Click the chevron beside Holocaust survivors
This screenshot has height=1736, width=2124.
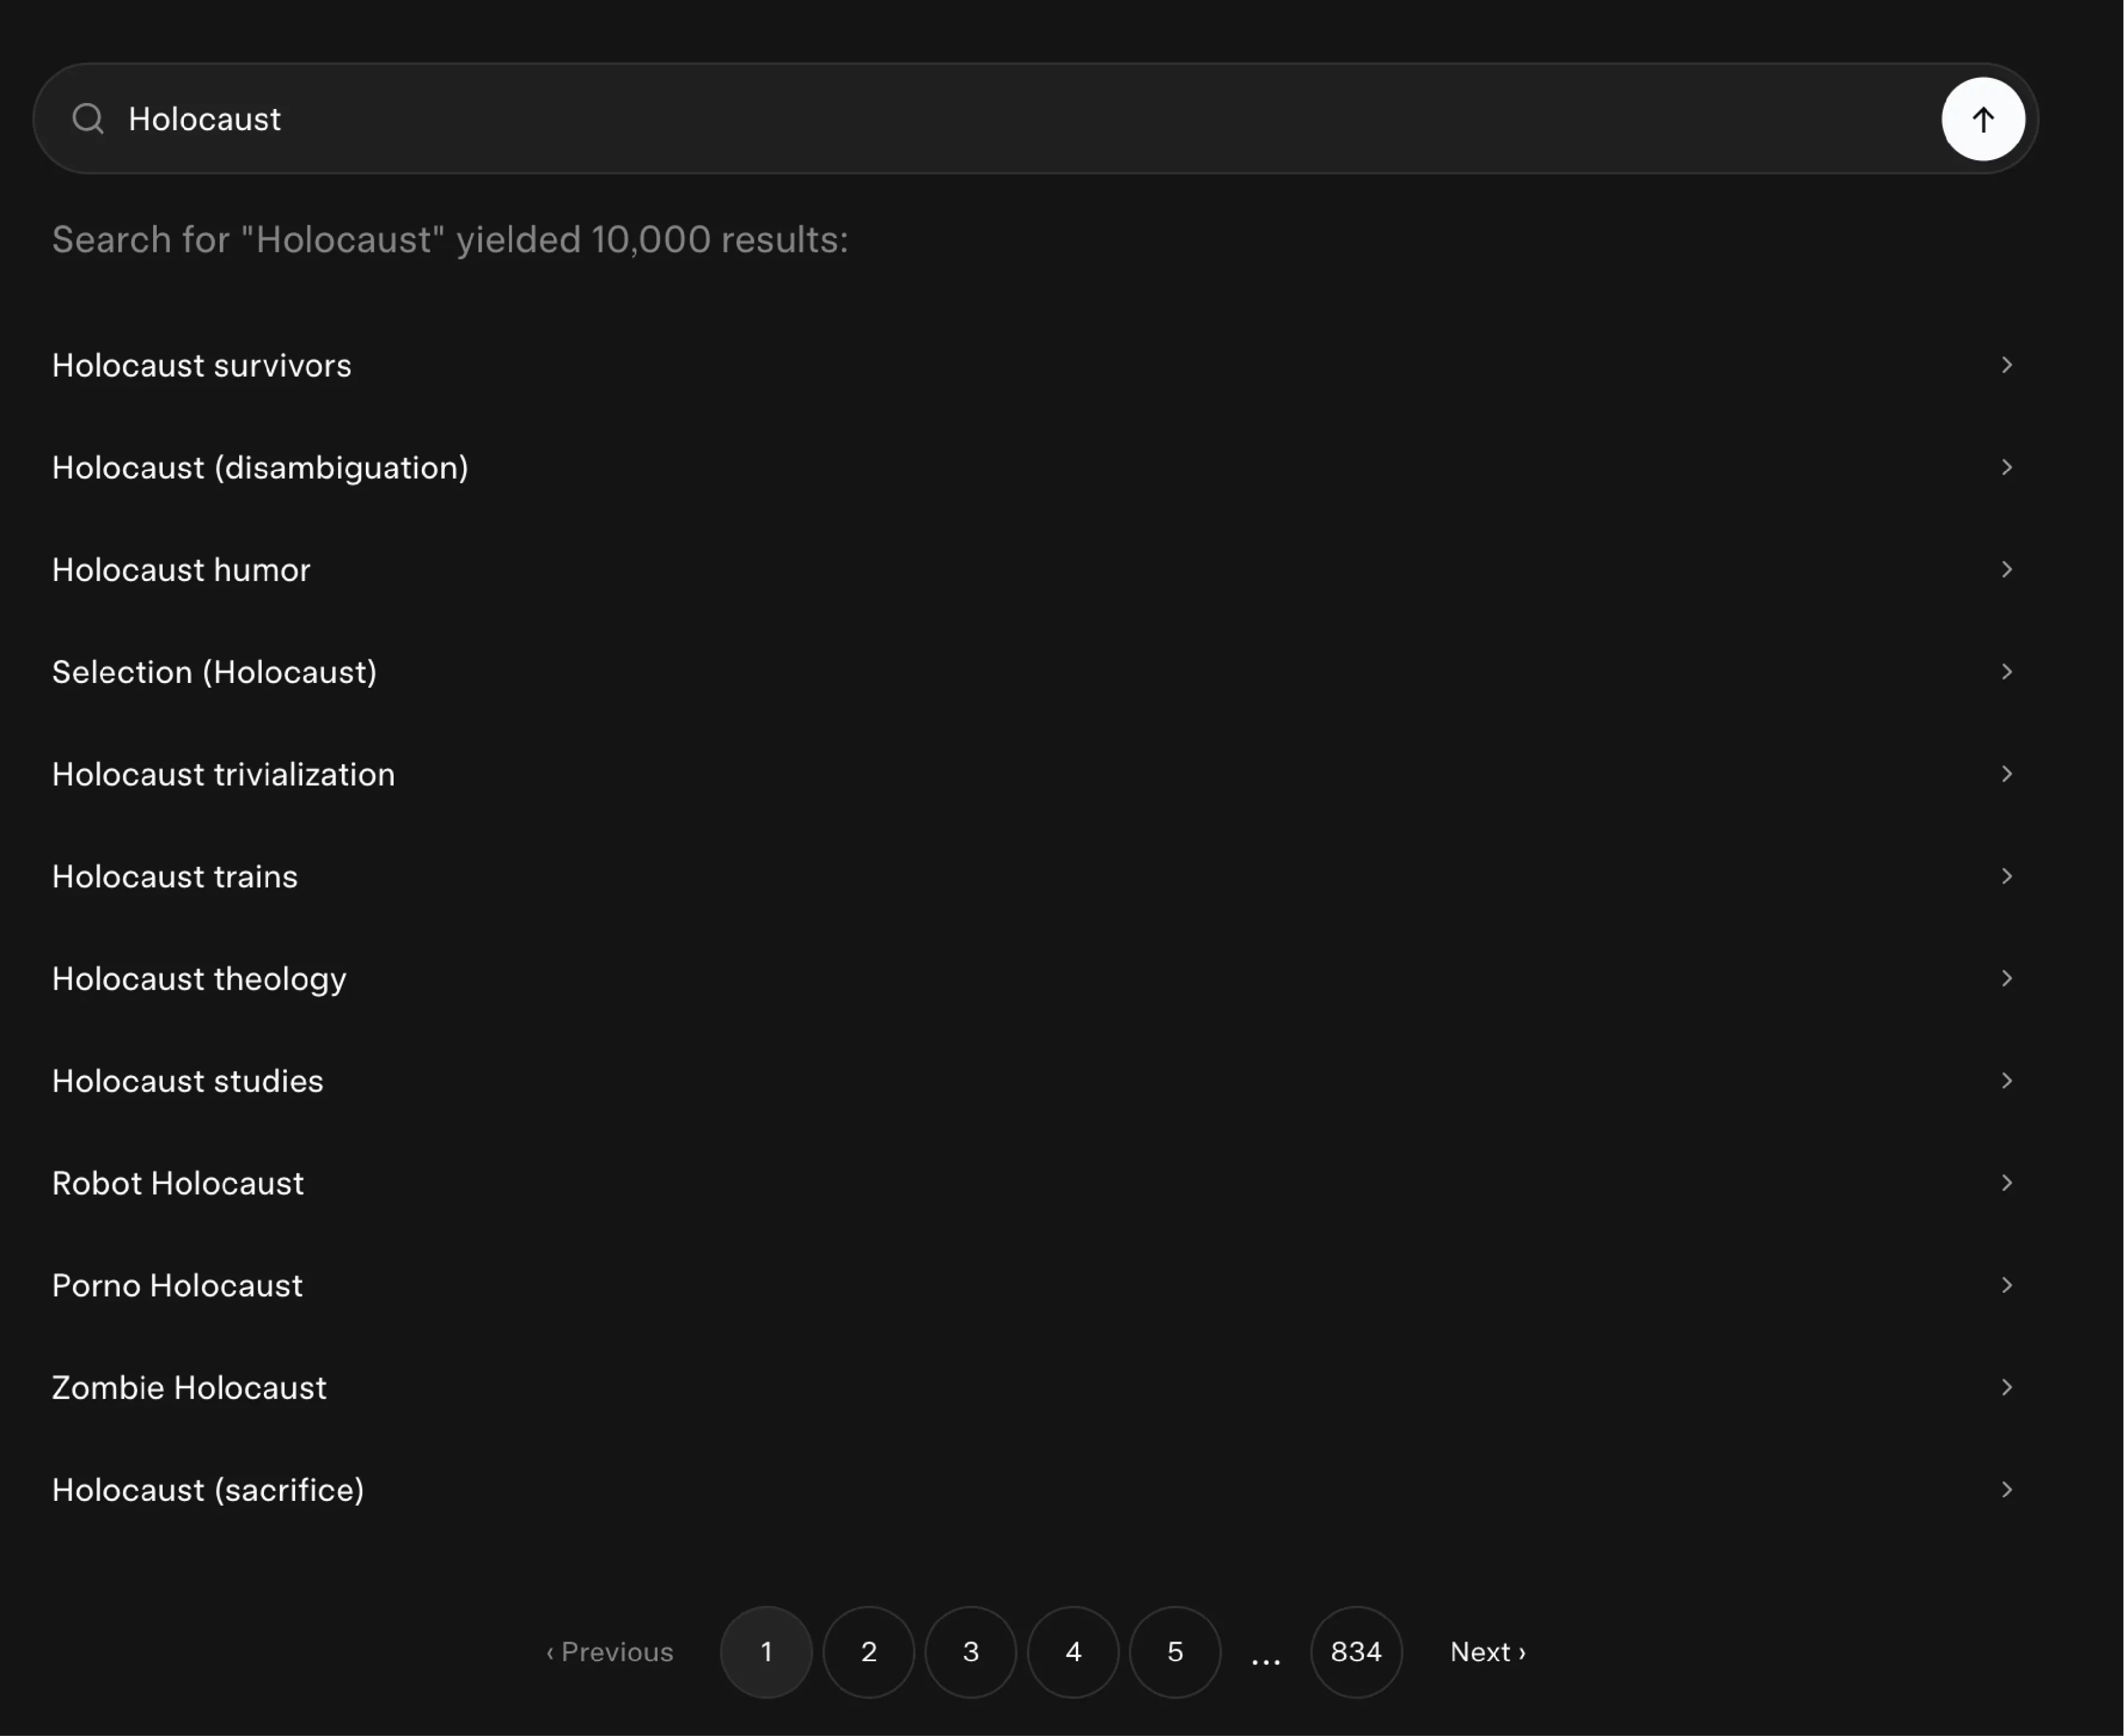pos(2006,365)
